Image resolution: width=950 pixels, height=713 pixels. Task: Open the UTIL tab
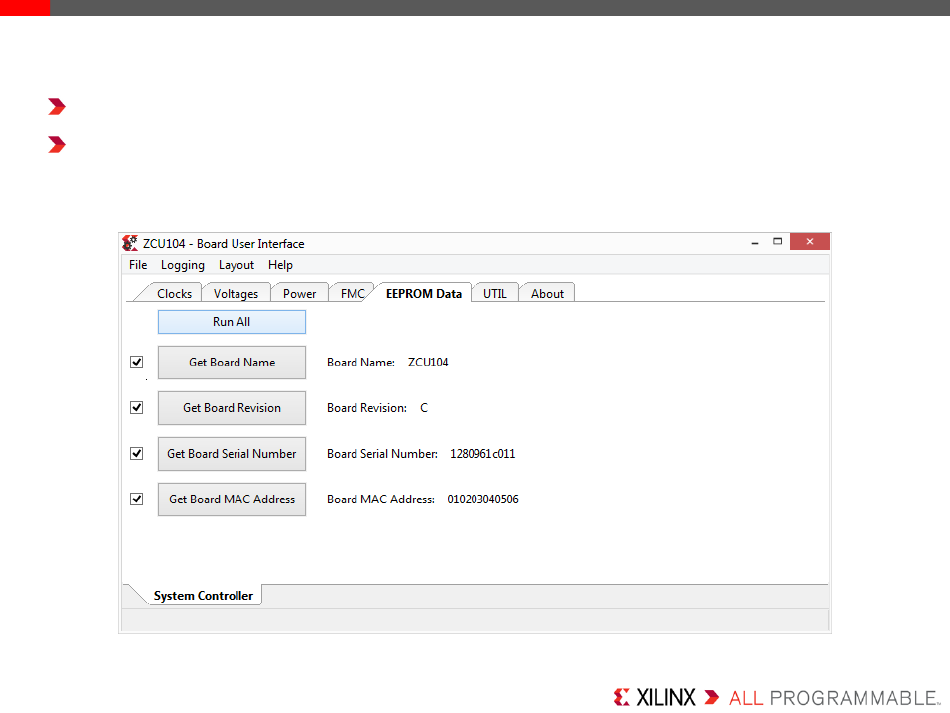tap(495, 293)
